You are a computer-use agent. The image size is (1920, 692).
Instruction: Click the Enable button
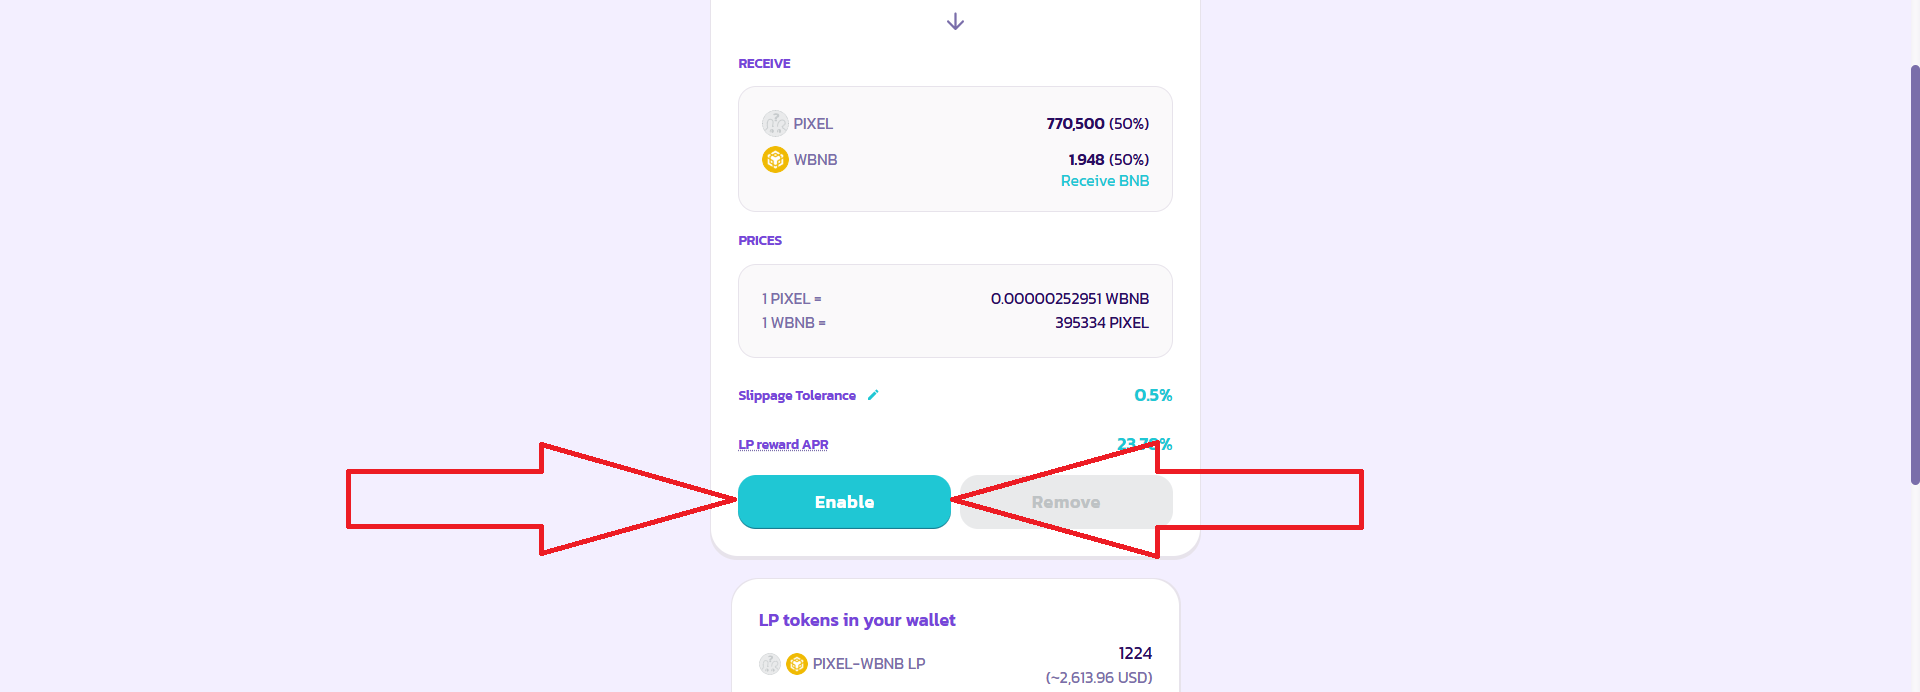(844, 502)
